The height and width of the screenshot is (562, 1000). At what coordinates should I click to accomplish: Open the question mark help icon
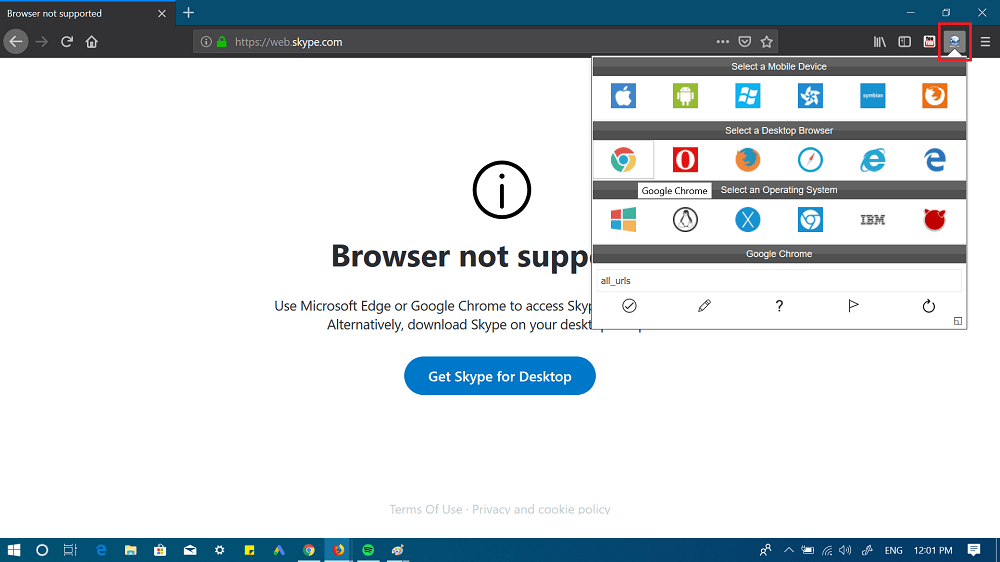coord(779,306)
